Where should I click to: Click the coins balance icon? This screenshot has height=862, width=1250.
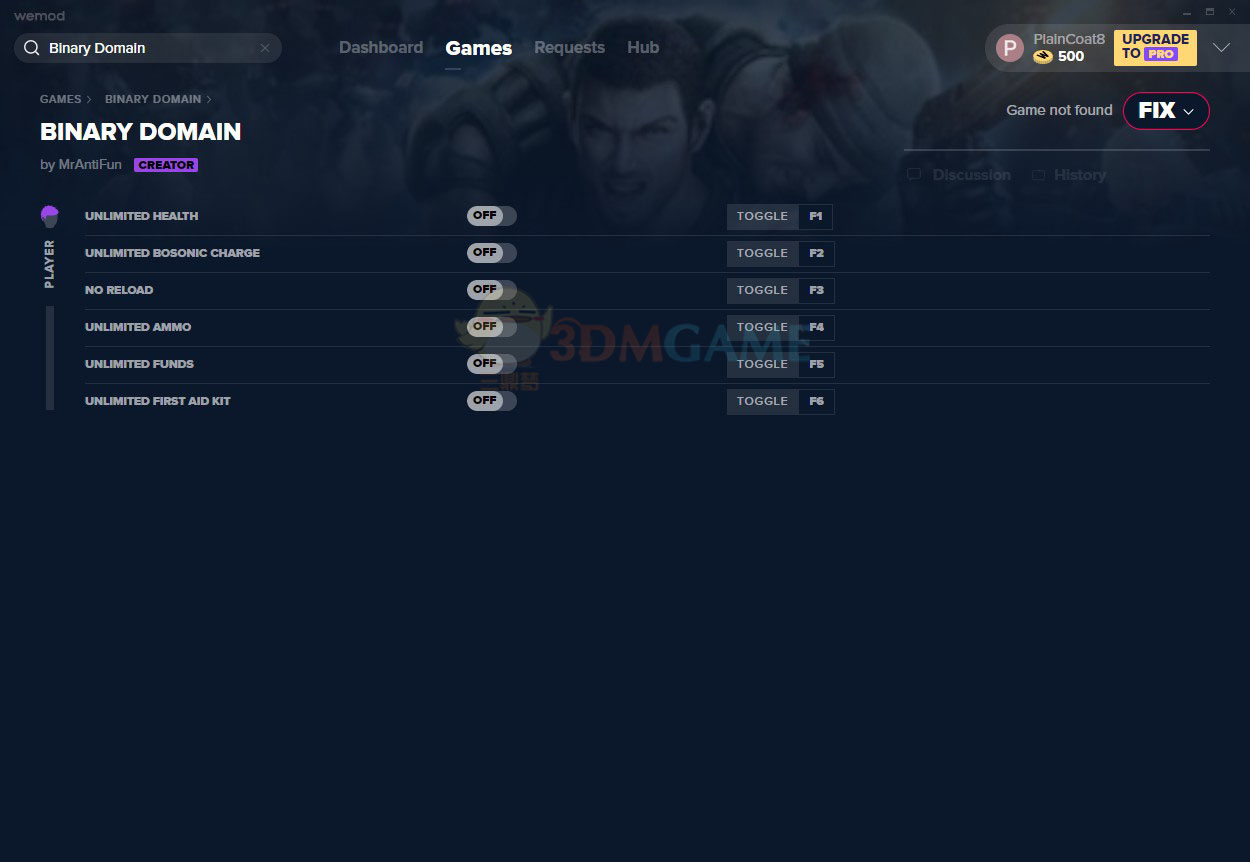coord(1043,57)
